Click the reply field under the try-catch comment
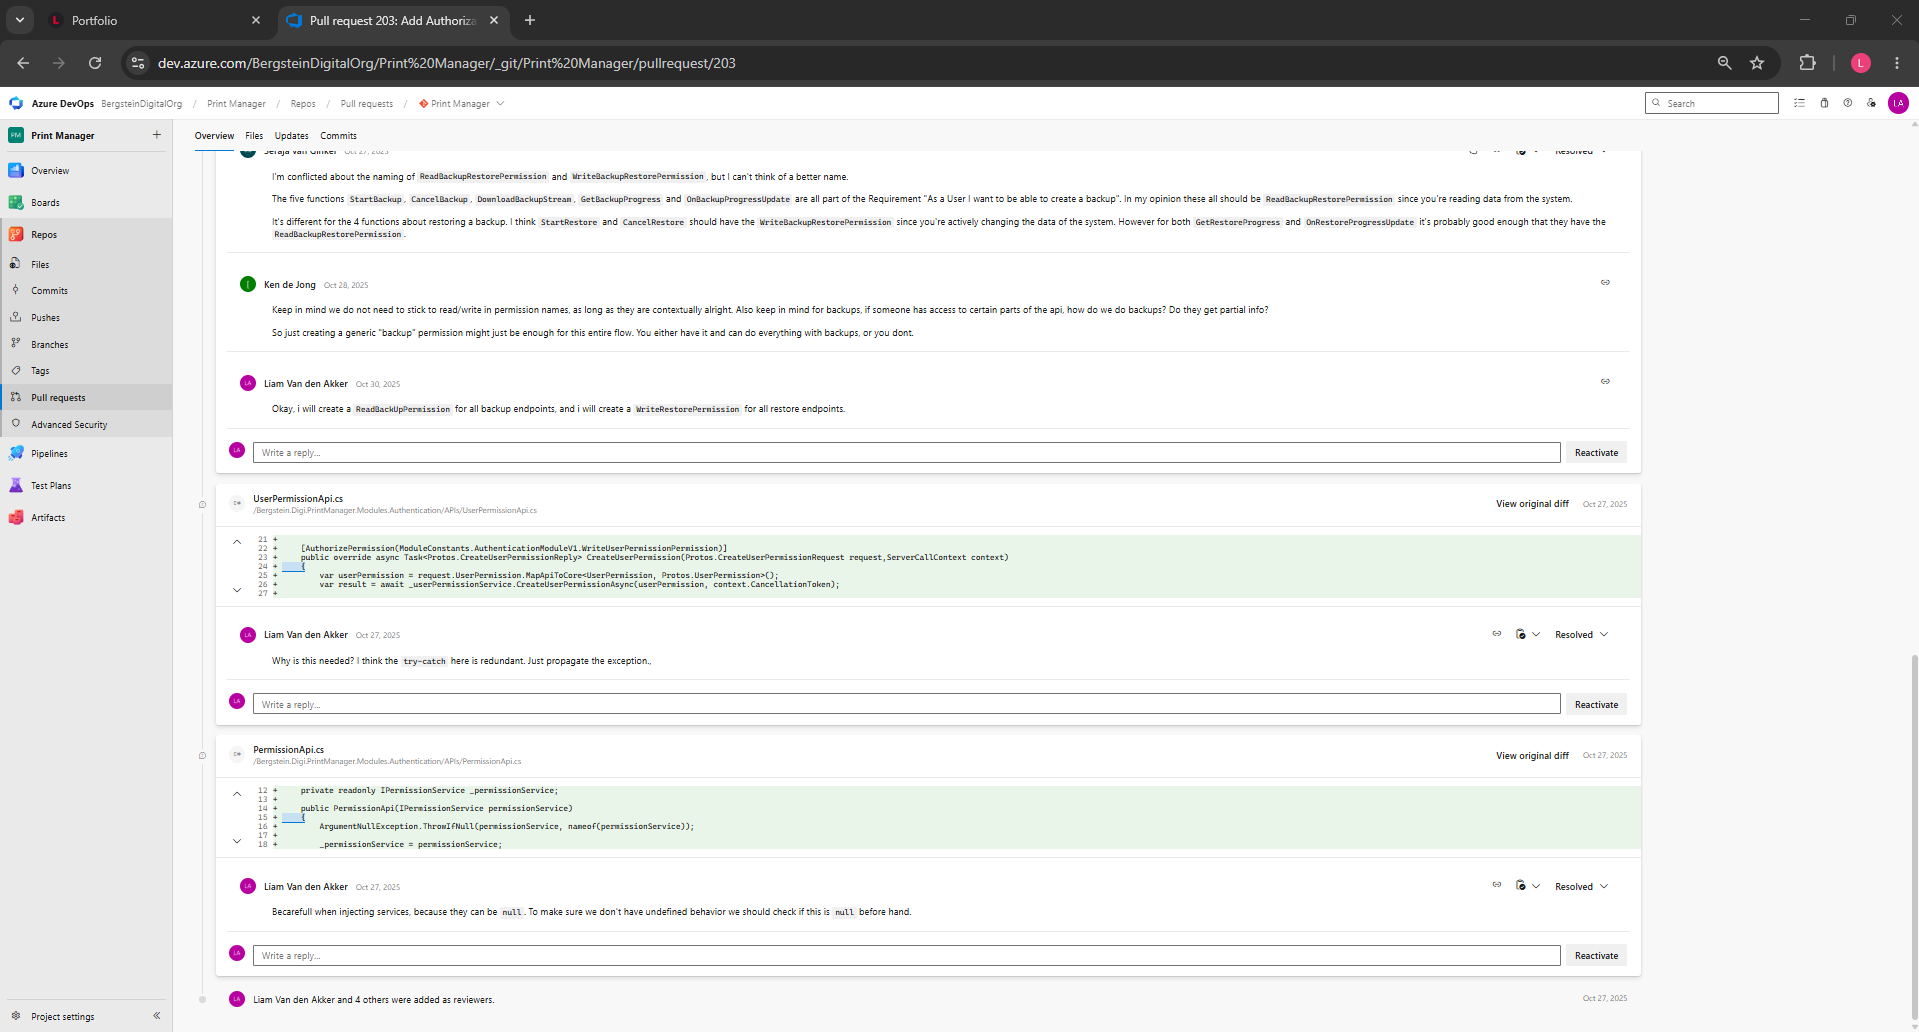 click(x=906, y=705)
